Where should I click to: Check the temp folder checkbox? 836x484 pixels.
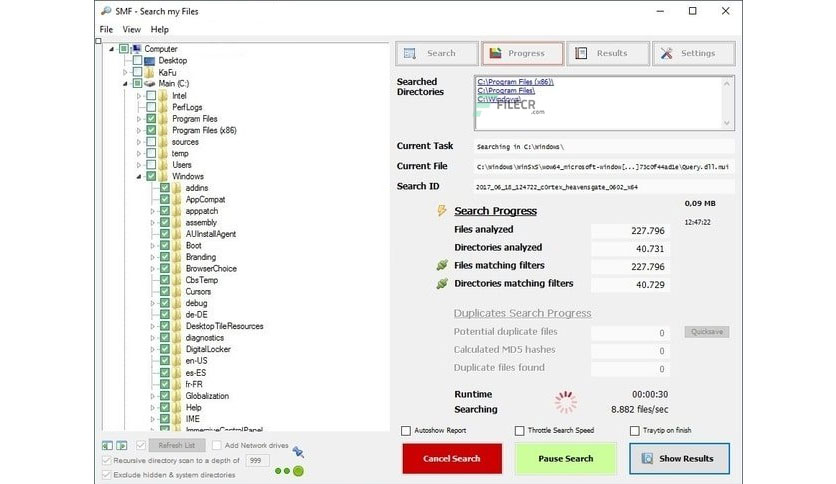[x=151, y=154]
